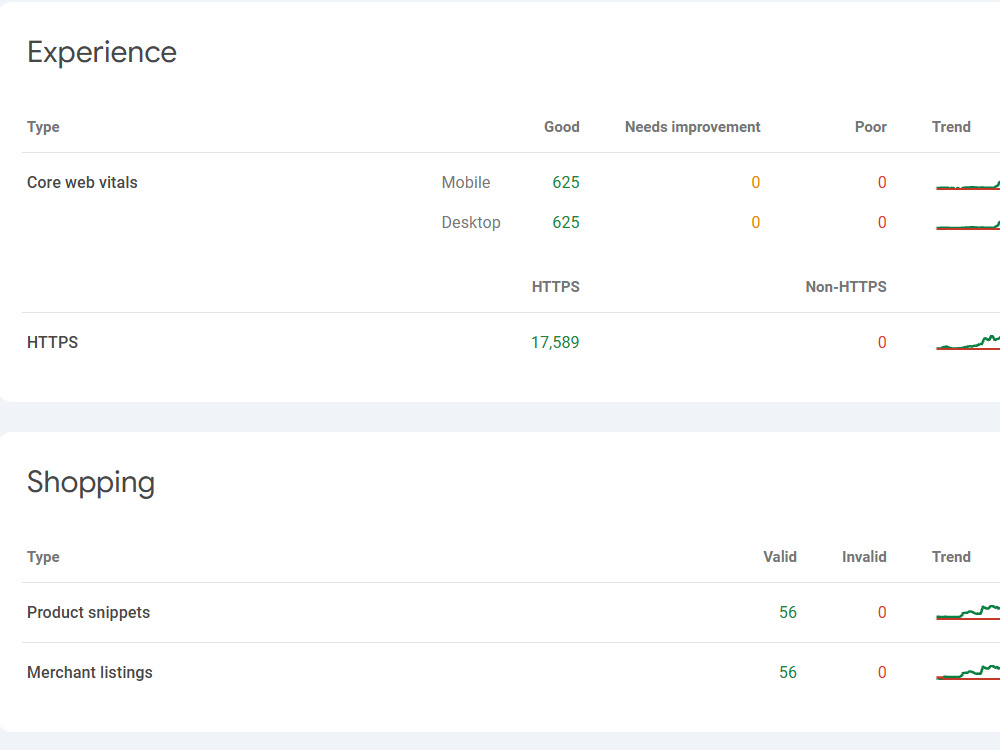Open Desktop needs improvement count 0
This screenshot has width=1000, height=750.
(755, 223)
